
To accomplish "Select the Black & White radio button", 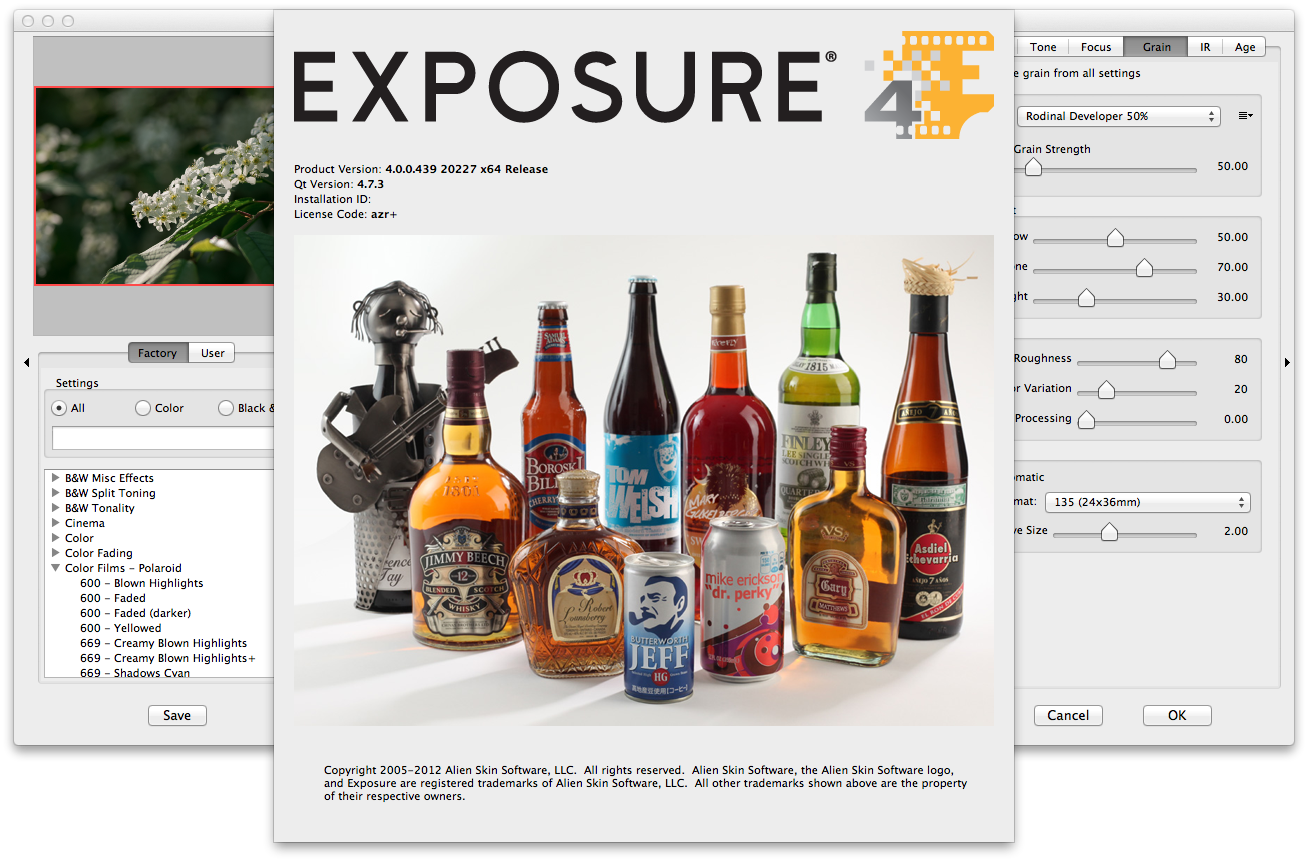I will click(226, 408).
